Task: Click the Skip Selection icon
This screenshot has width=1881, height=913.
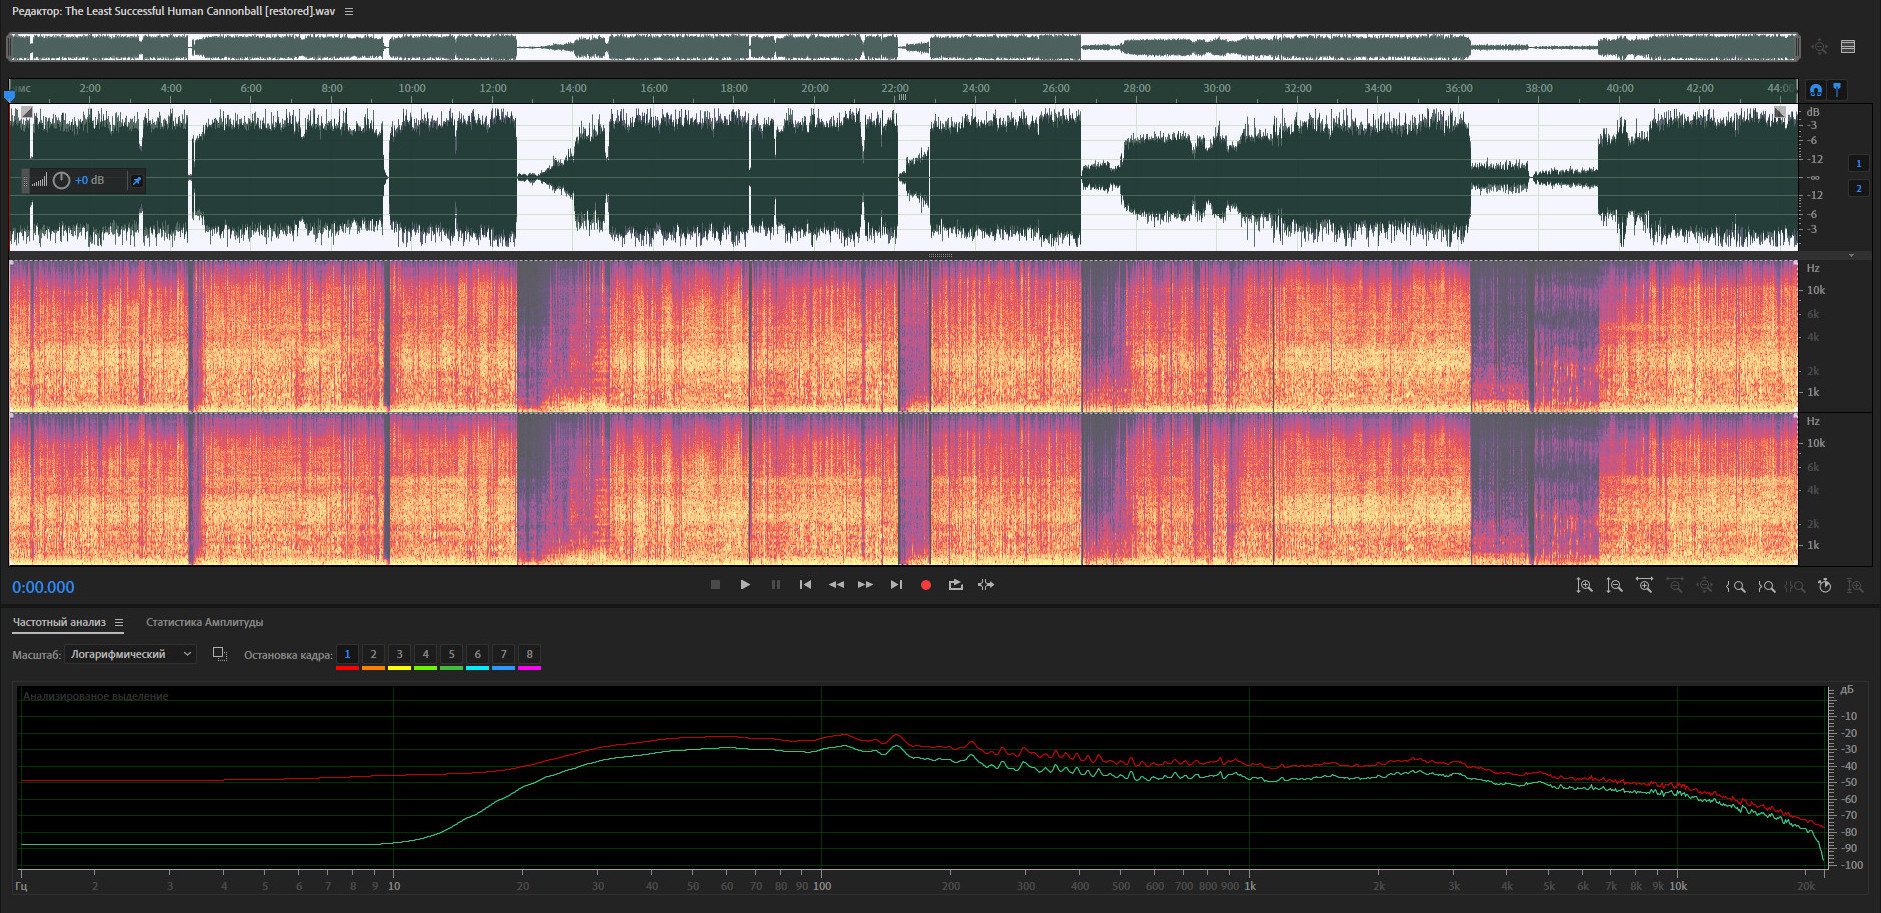Action: (986, 585)
